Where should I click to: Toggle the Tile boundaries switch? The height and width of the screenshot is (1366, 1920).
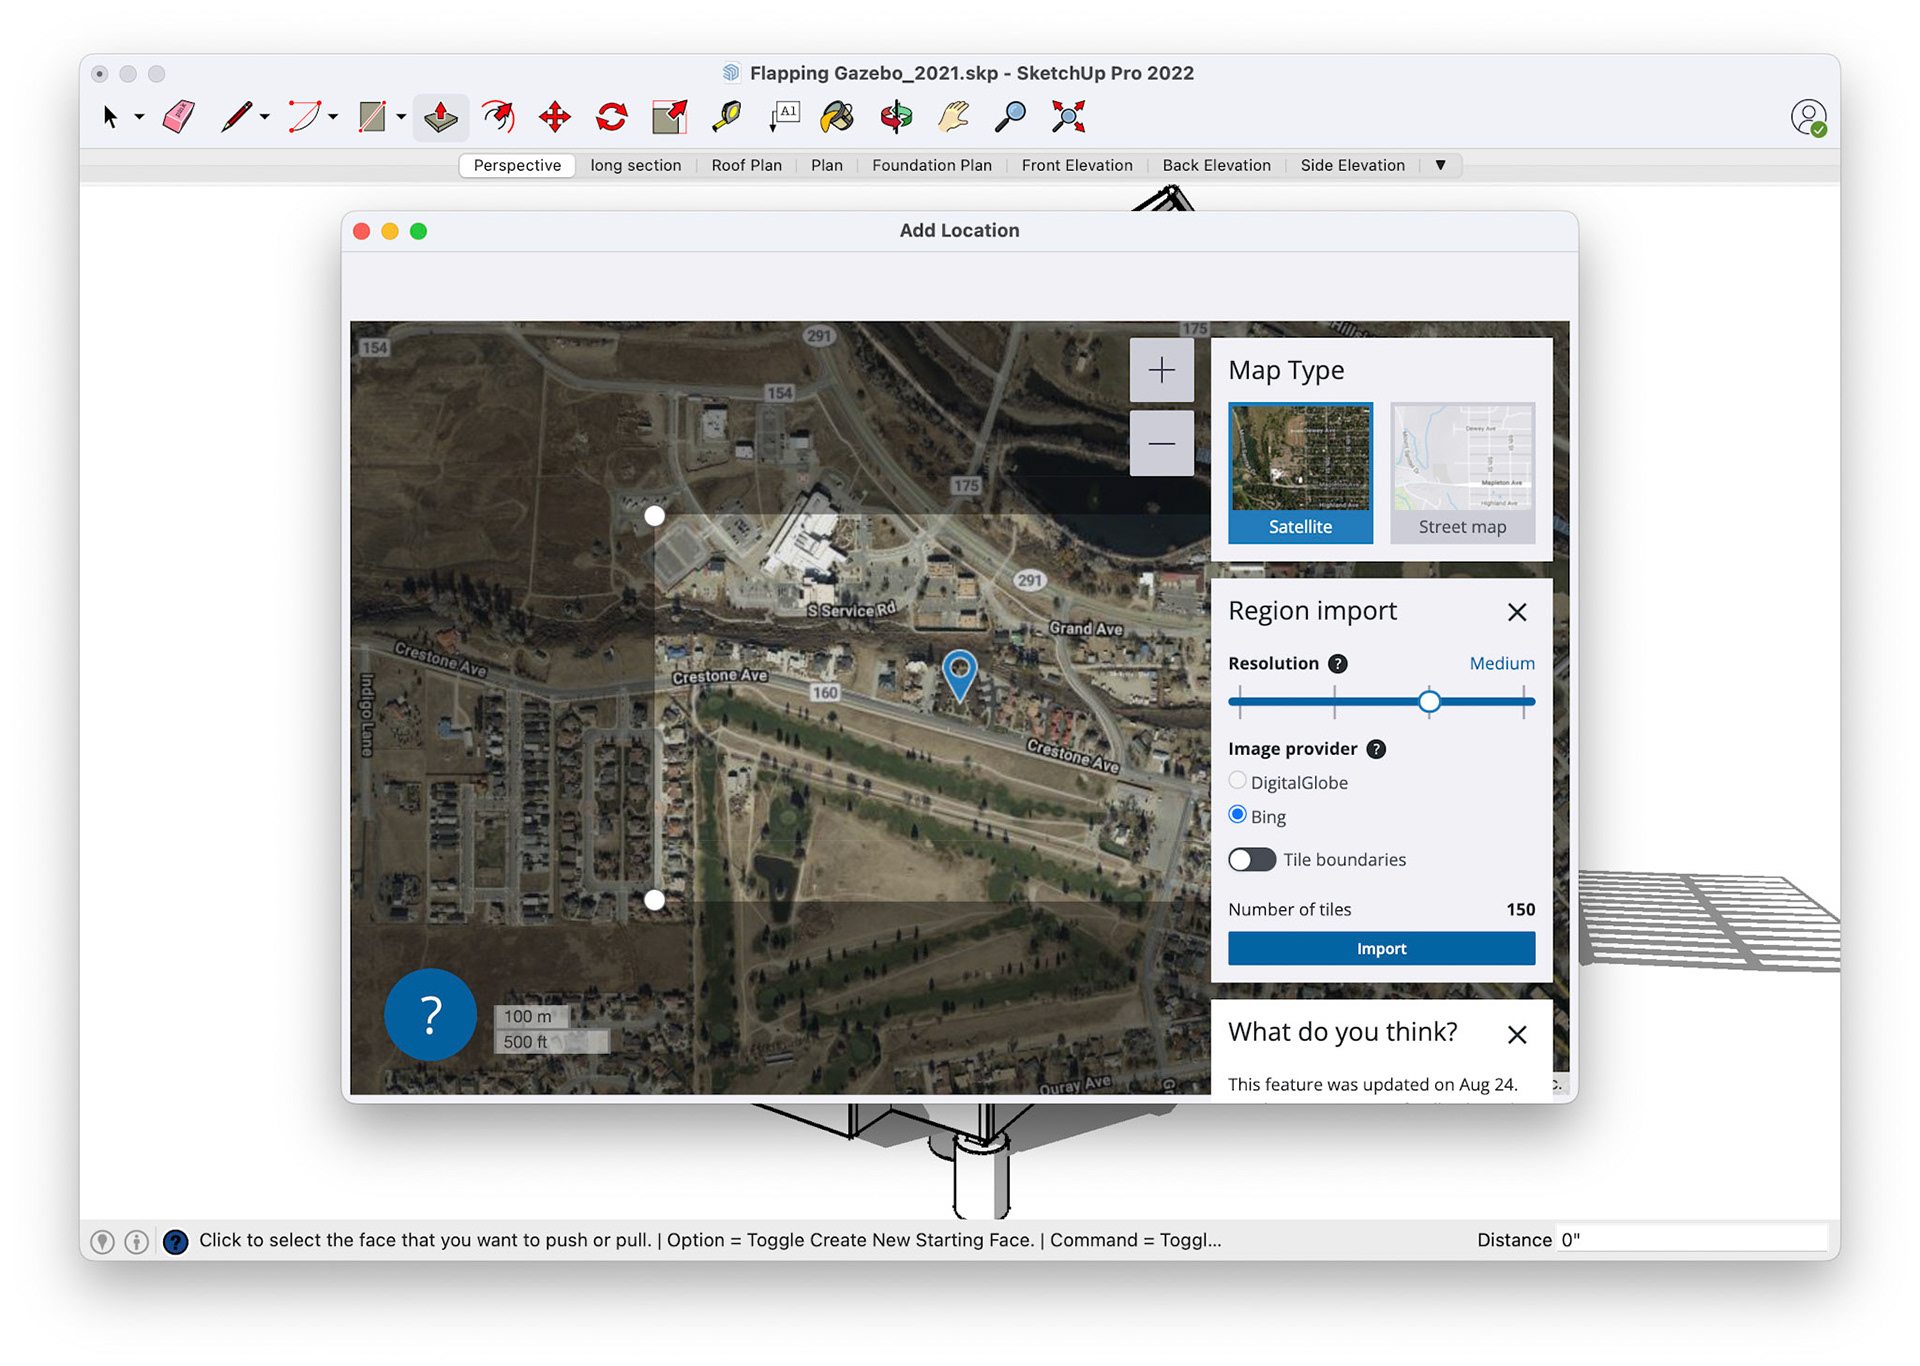[x=1251, y=860]
